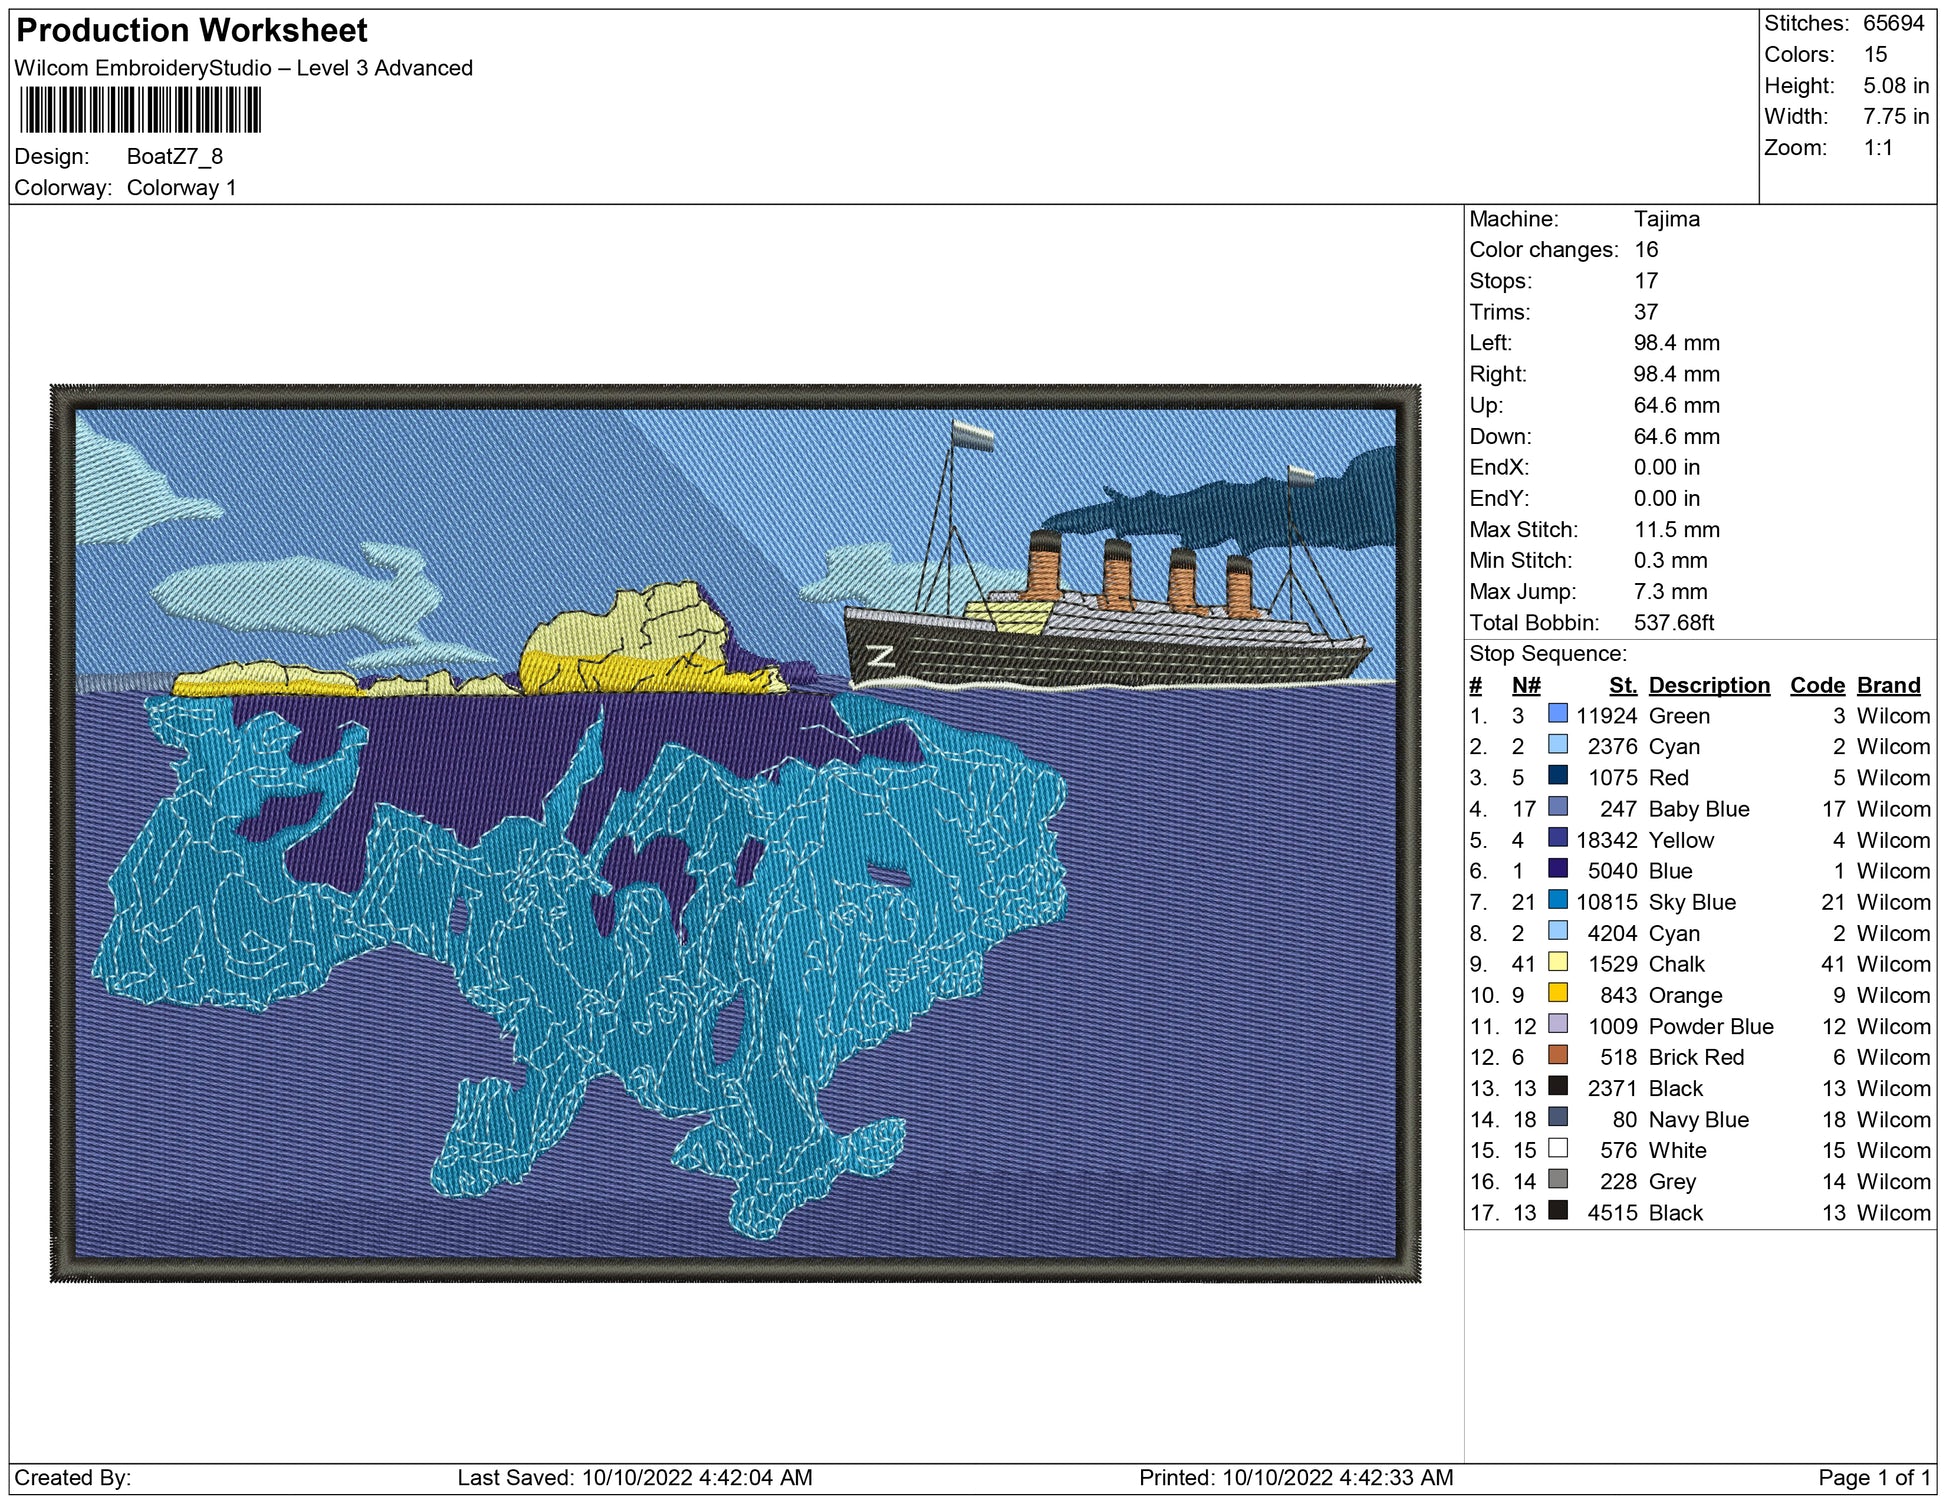Click the White swatch in row 15

tap(1557, 1148)
